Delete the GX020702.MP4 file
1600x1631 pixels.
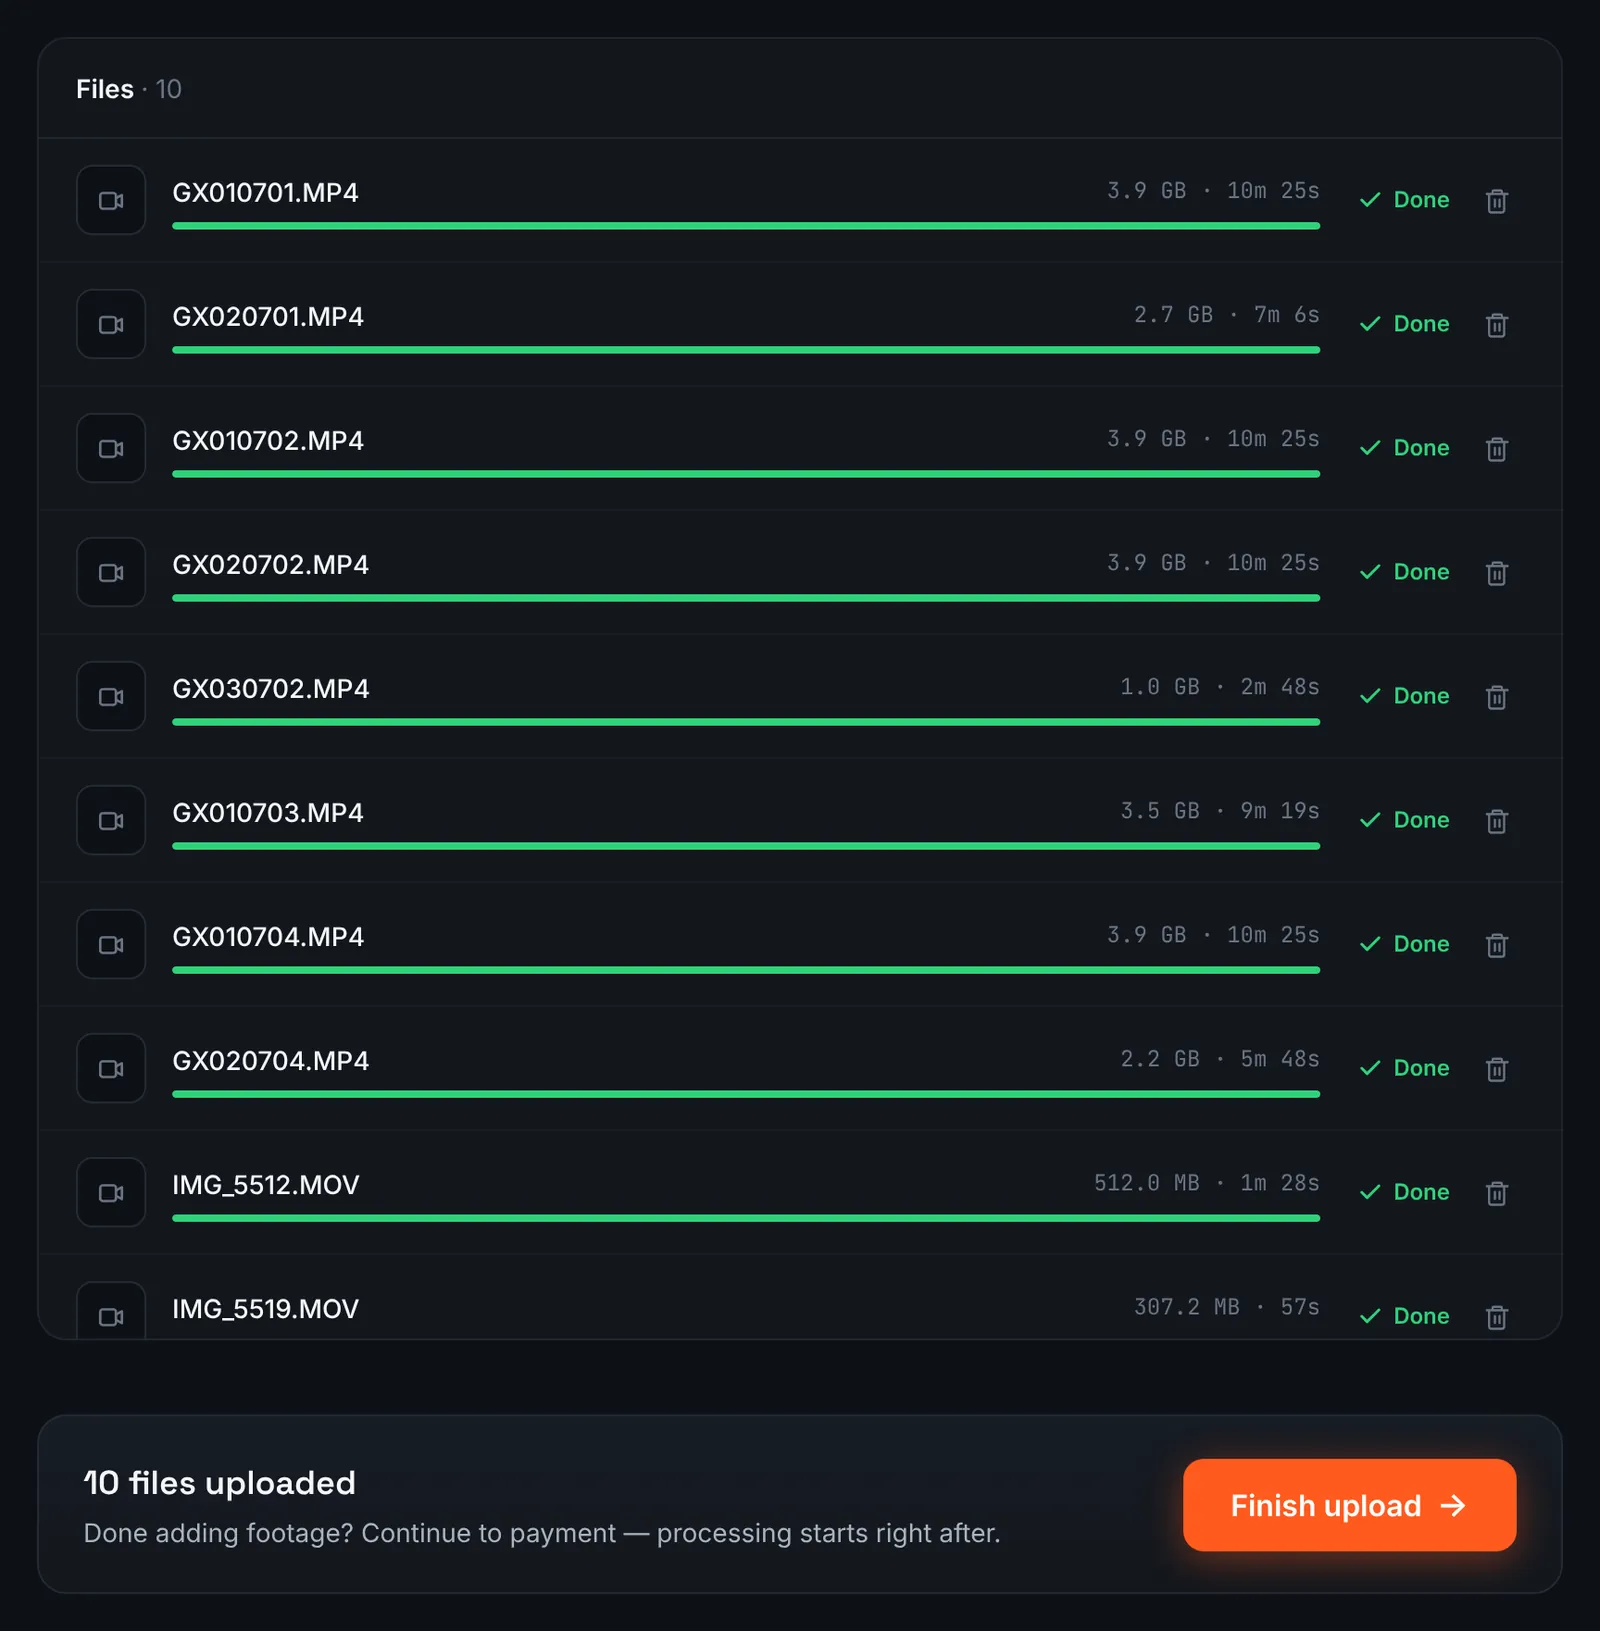[1496, 573]
